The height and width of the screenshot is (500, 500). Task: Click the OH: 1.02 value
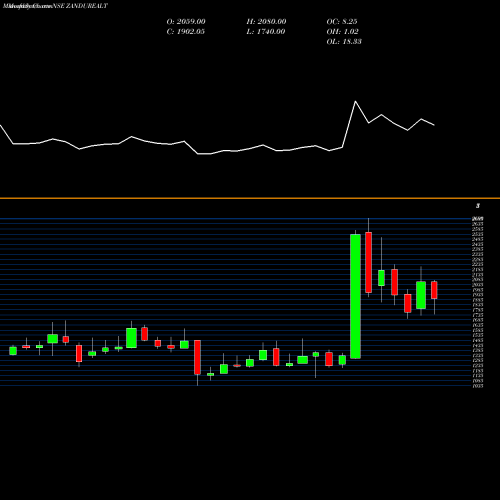tap(343, 32)
